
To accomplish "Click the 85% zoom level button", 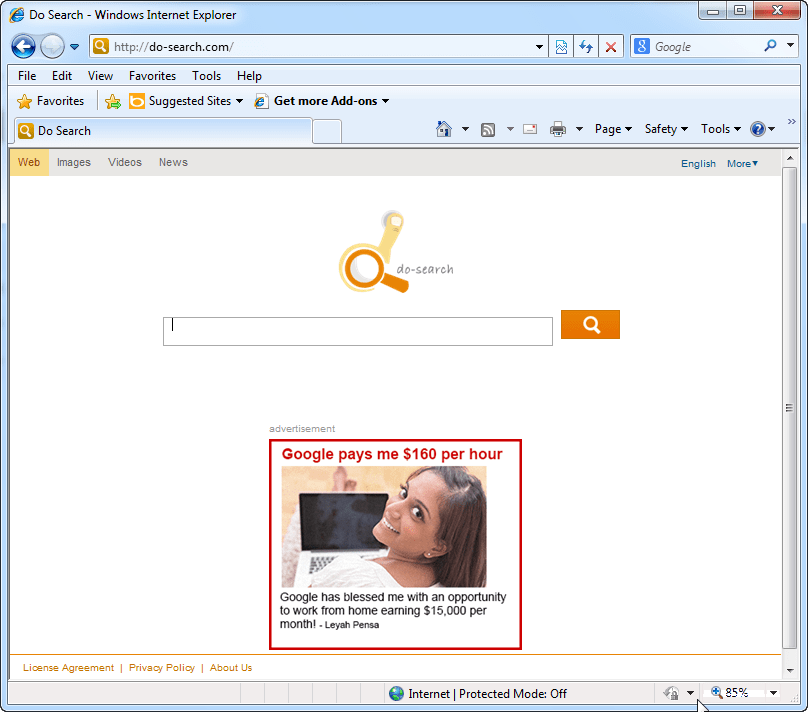I will (731, 693).
